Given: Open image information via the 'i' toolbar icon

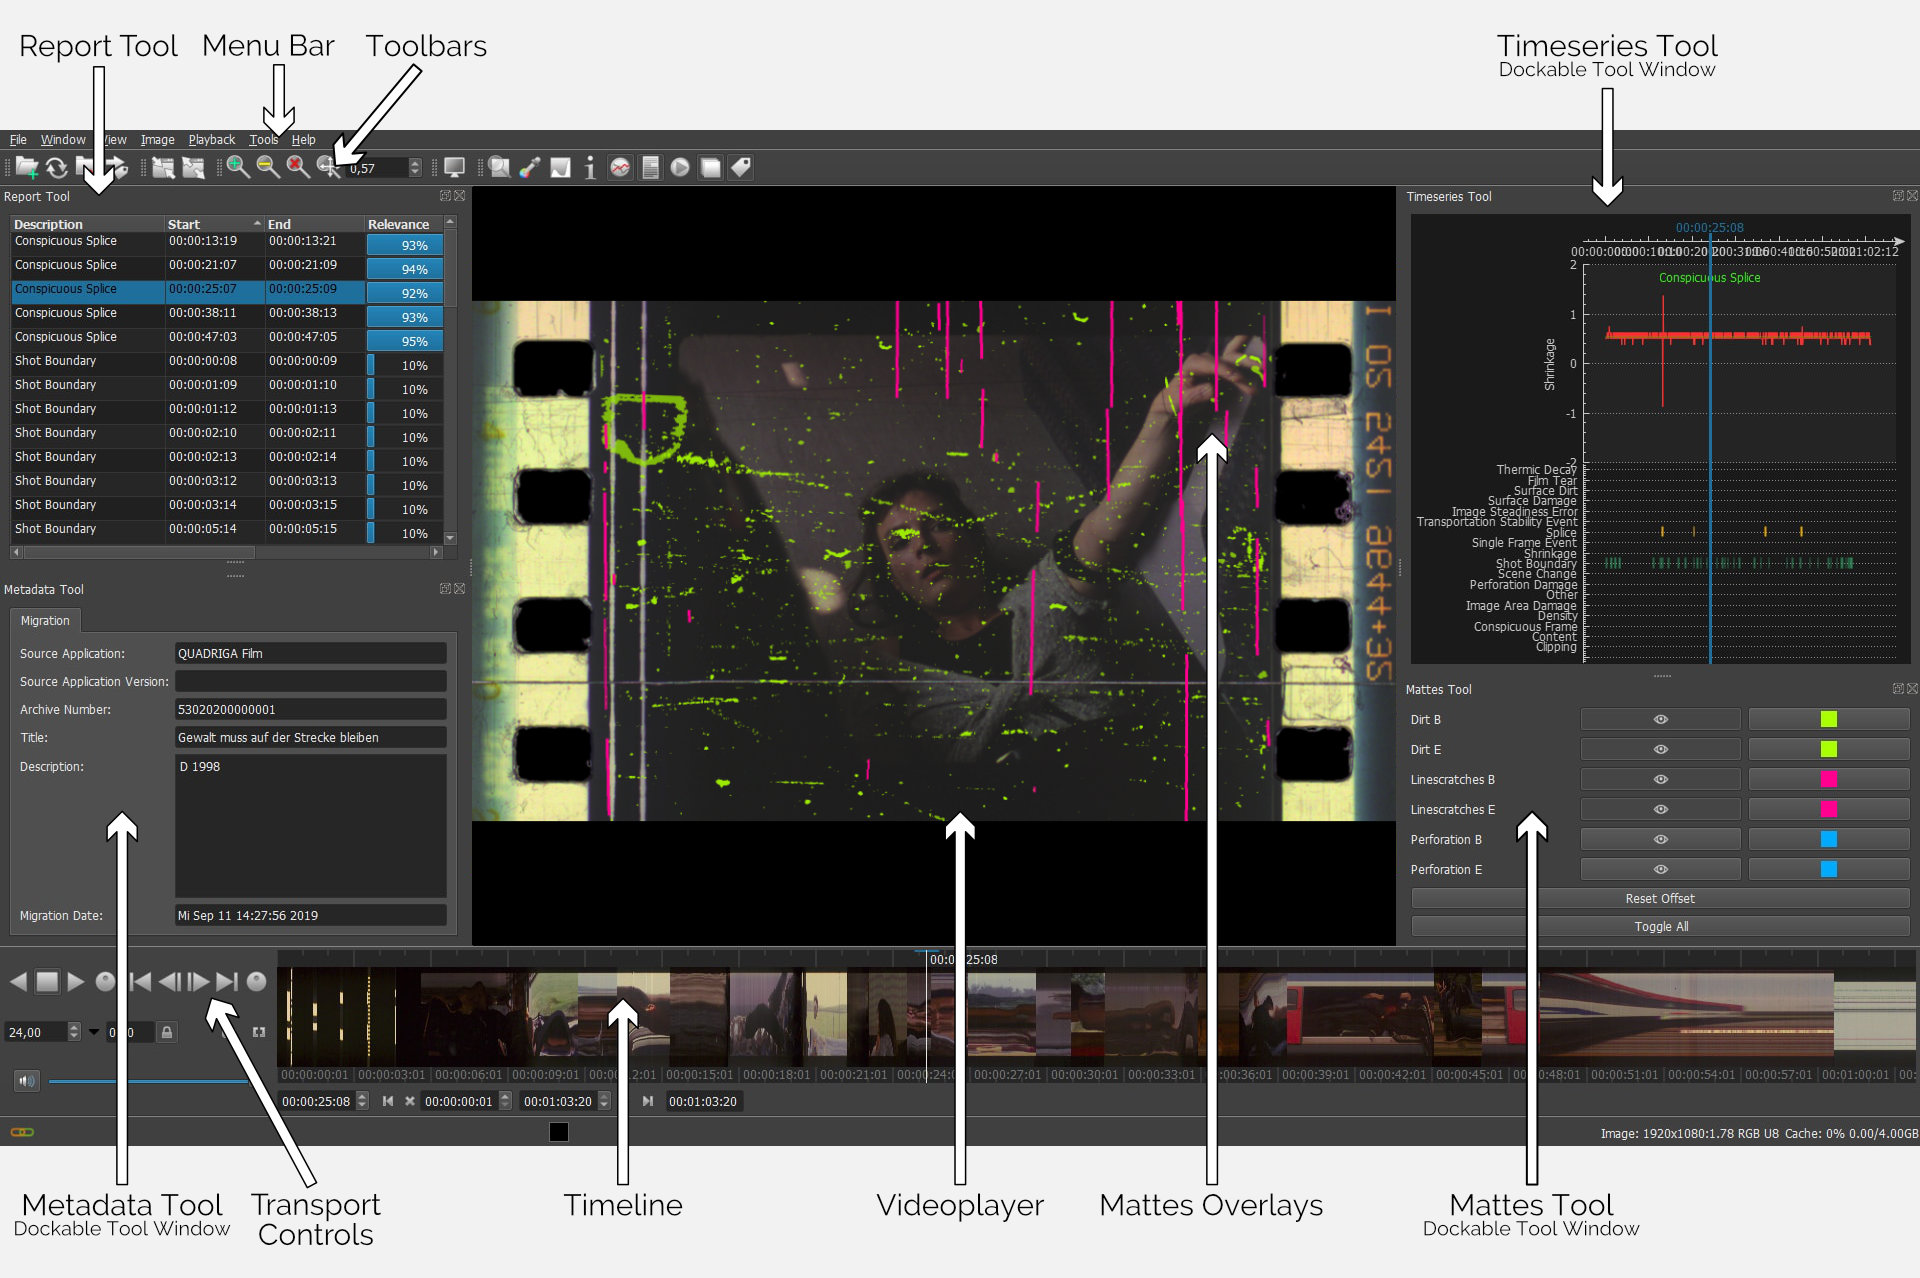Looking at the screenshot, I should tap(589, 167).
